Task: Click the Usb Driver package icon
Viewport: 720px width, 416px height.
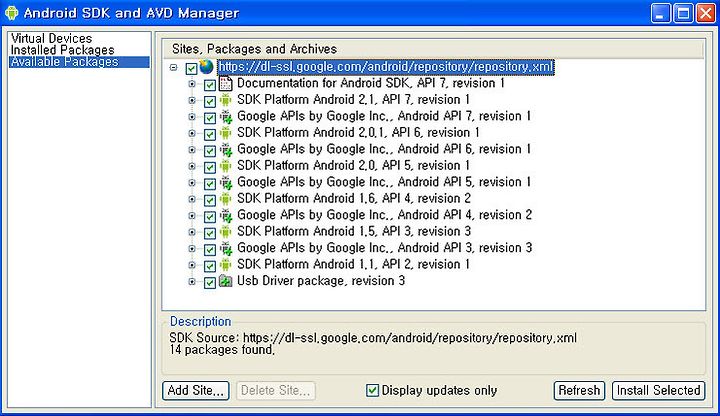Action: click(225, 281)
